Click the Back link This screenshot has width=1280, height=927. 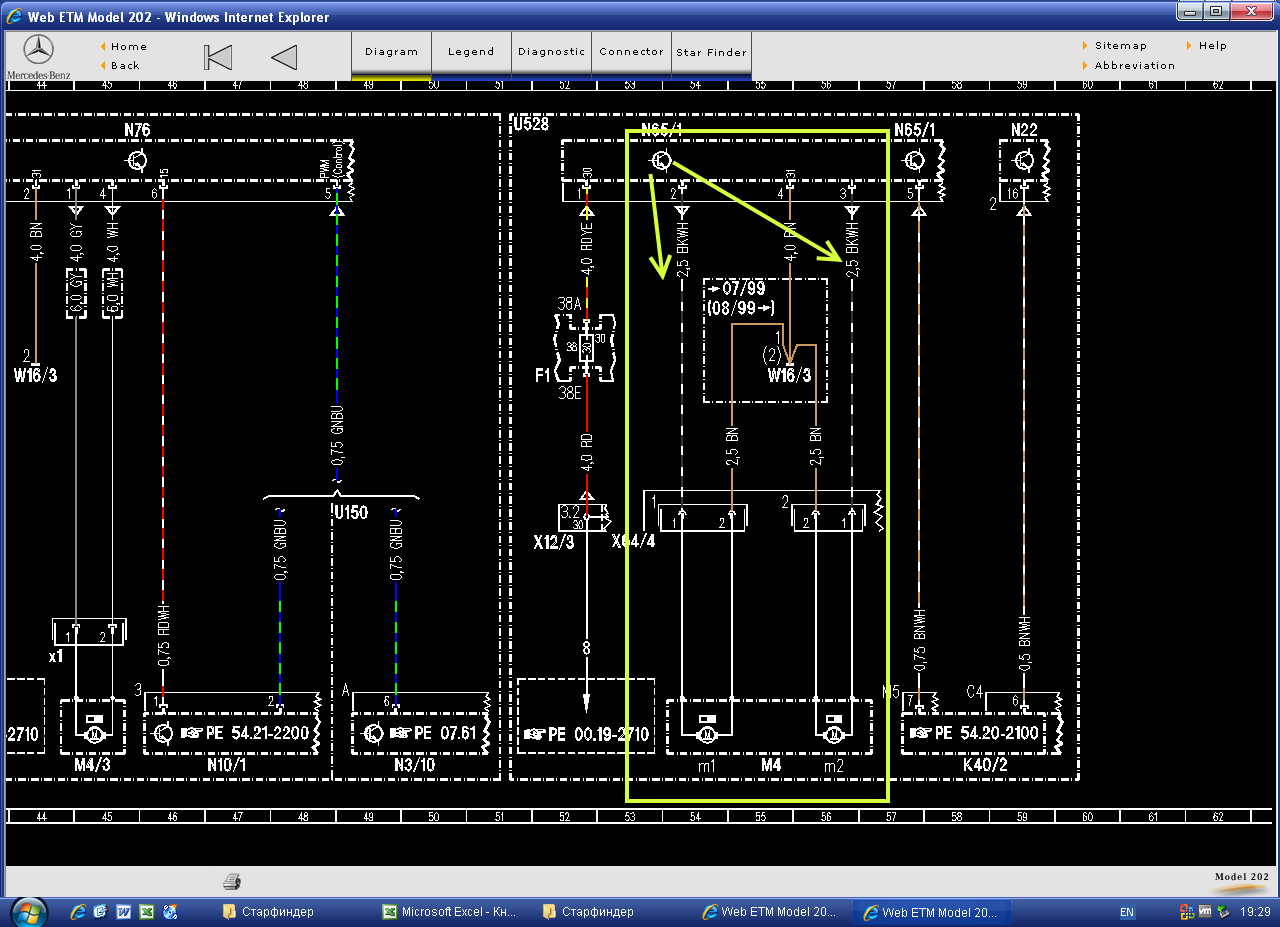click(x=125, y=66)
